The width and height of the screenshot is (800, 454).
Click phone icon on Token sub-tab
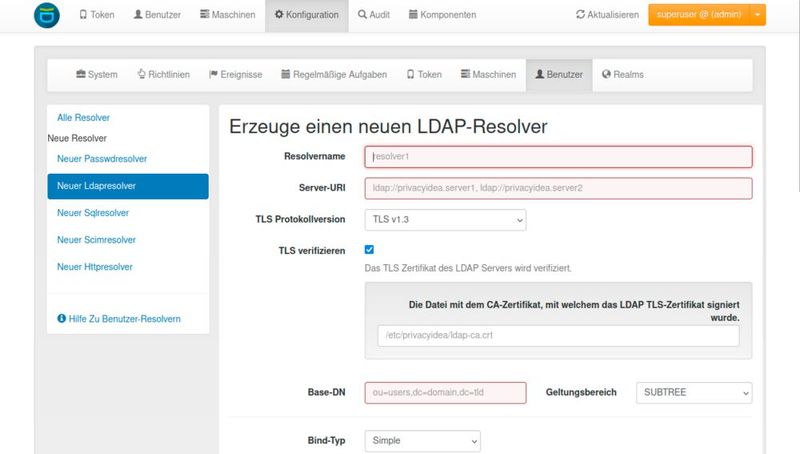click(411, 74)
